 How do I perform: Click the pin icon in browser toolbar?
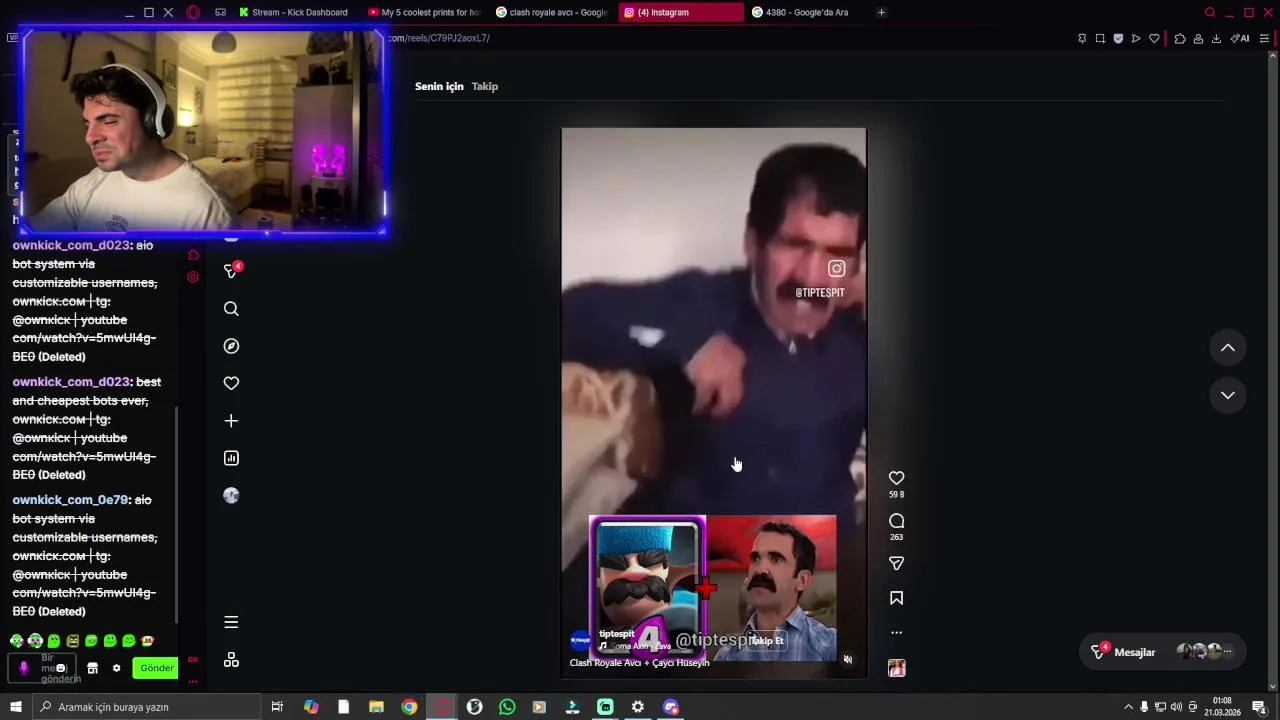coord(1082,39)
